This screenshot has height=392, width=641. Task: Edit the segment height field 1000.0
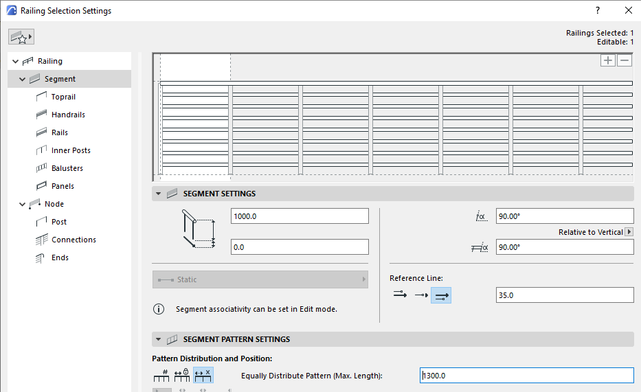300,216
